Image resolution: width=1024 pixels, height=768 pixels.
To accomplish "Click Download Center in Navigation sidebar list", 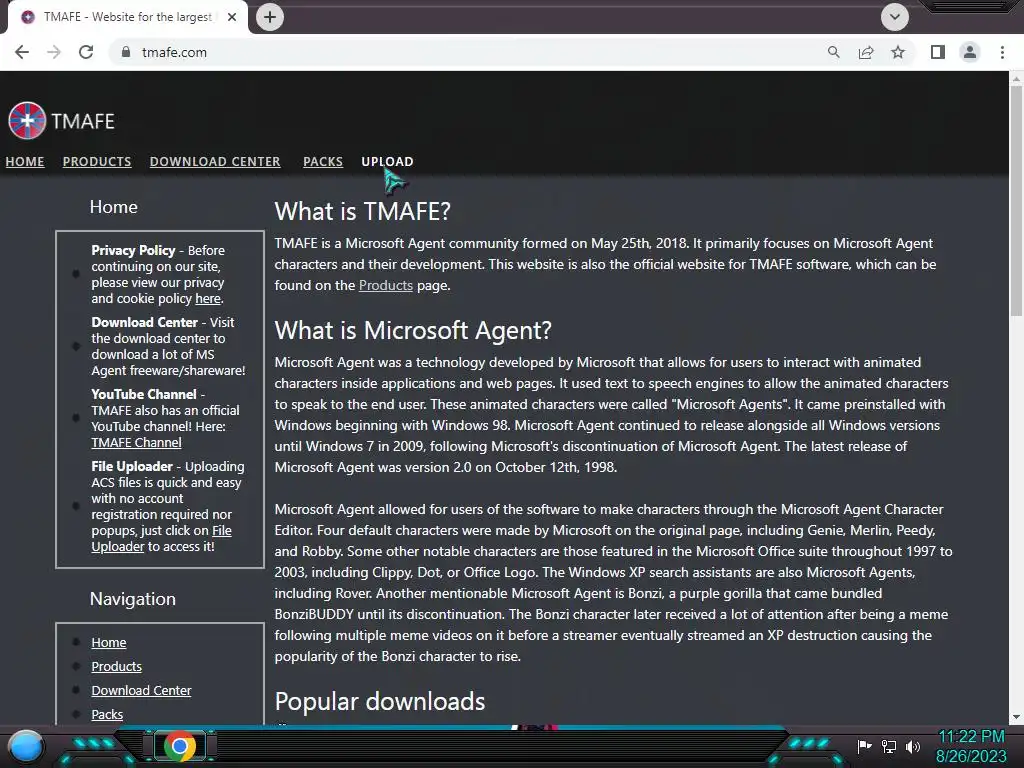I will pos(141,690).
